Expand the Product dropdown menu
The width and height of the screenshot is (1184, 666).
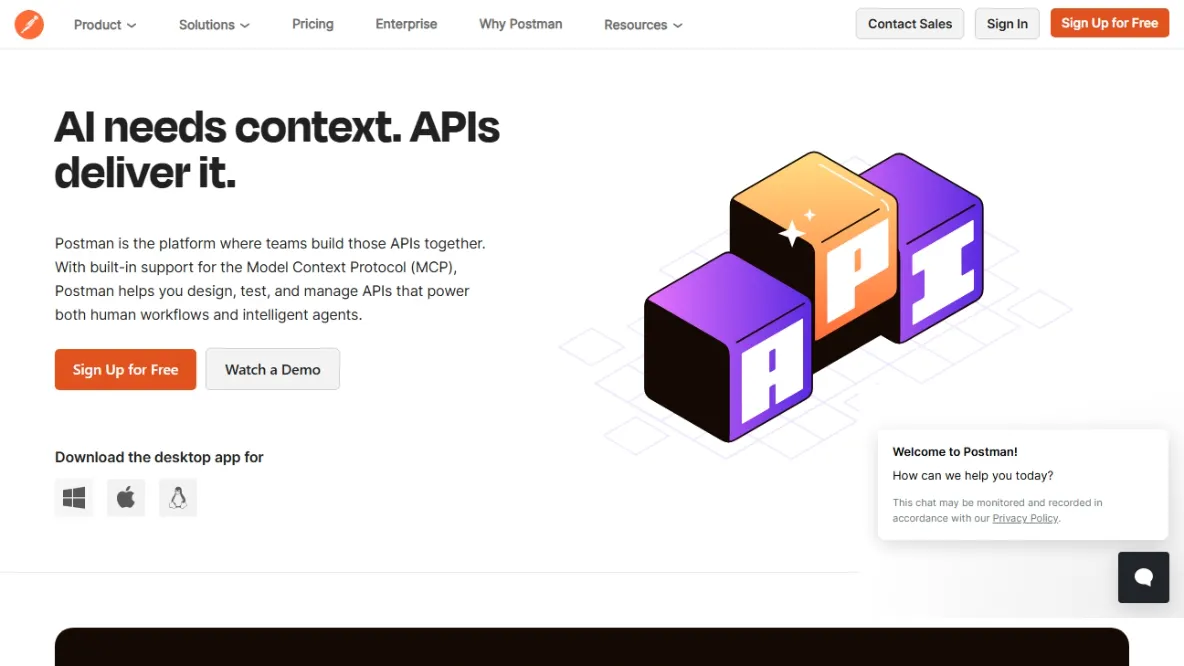(x=104, y=24)
